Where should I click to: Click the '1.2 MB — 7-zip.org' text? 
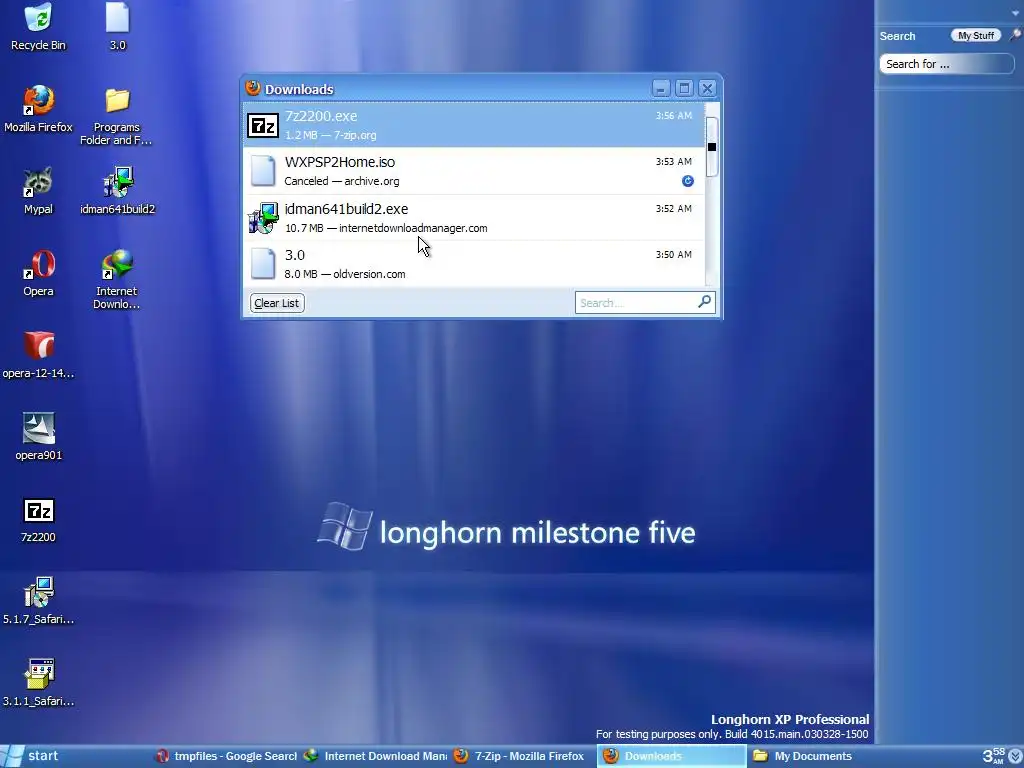[330, 135]
